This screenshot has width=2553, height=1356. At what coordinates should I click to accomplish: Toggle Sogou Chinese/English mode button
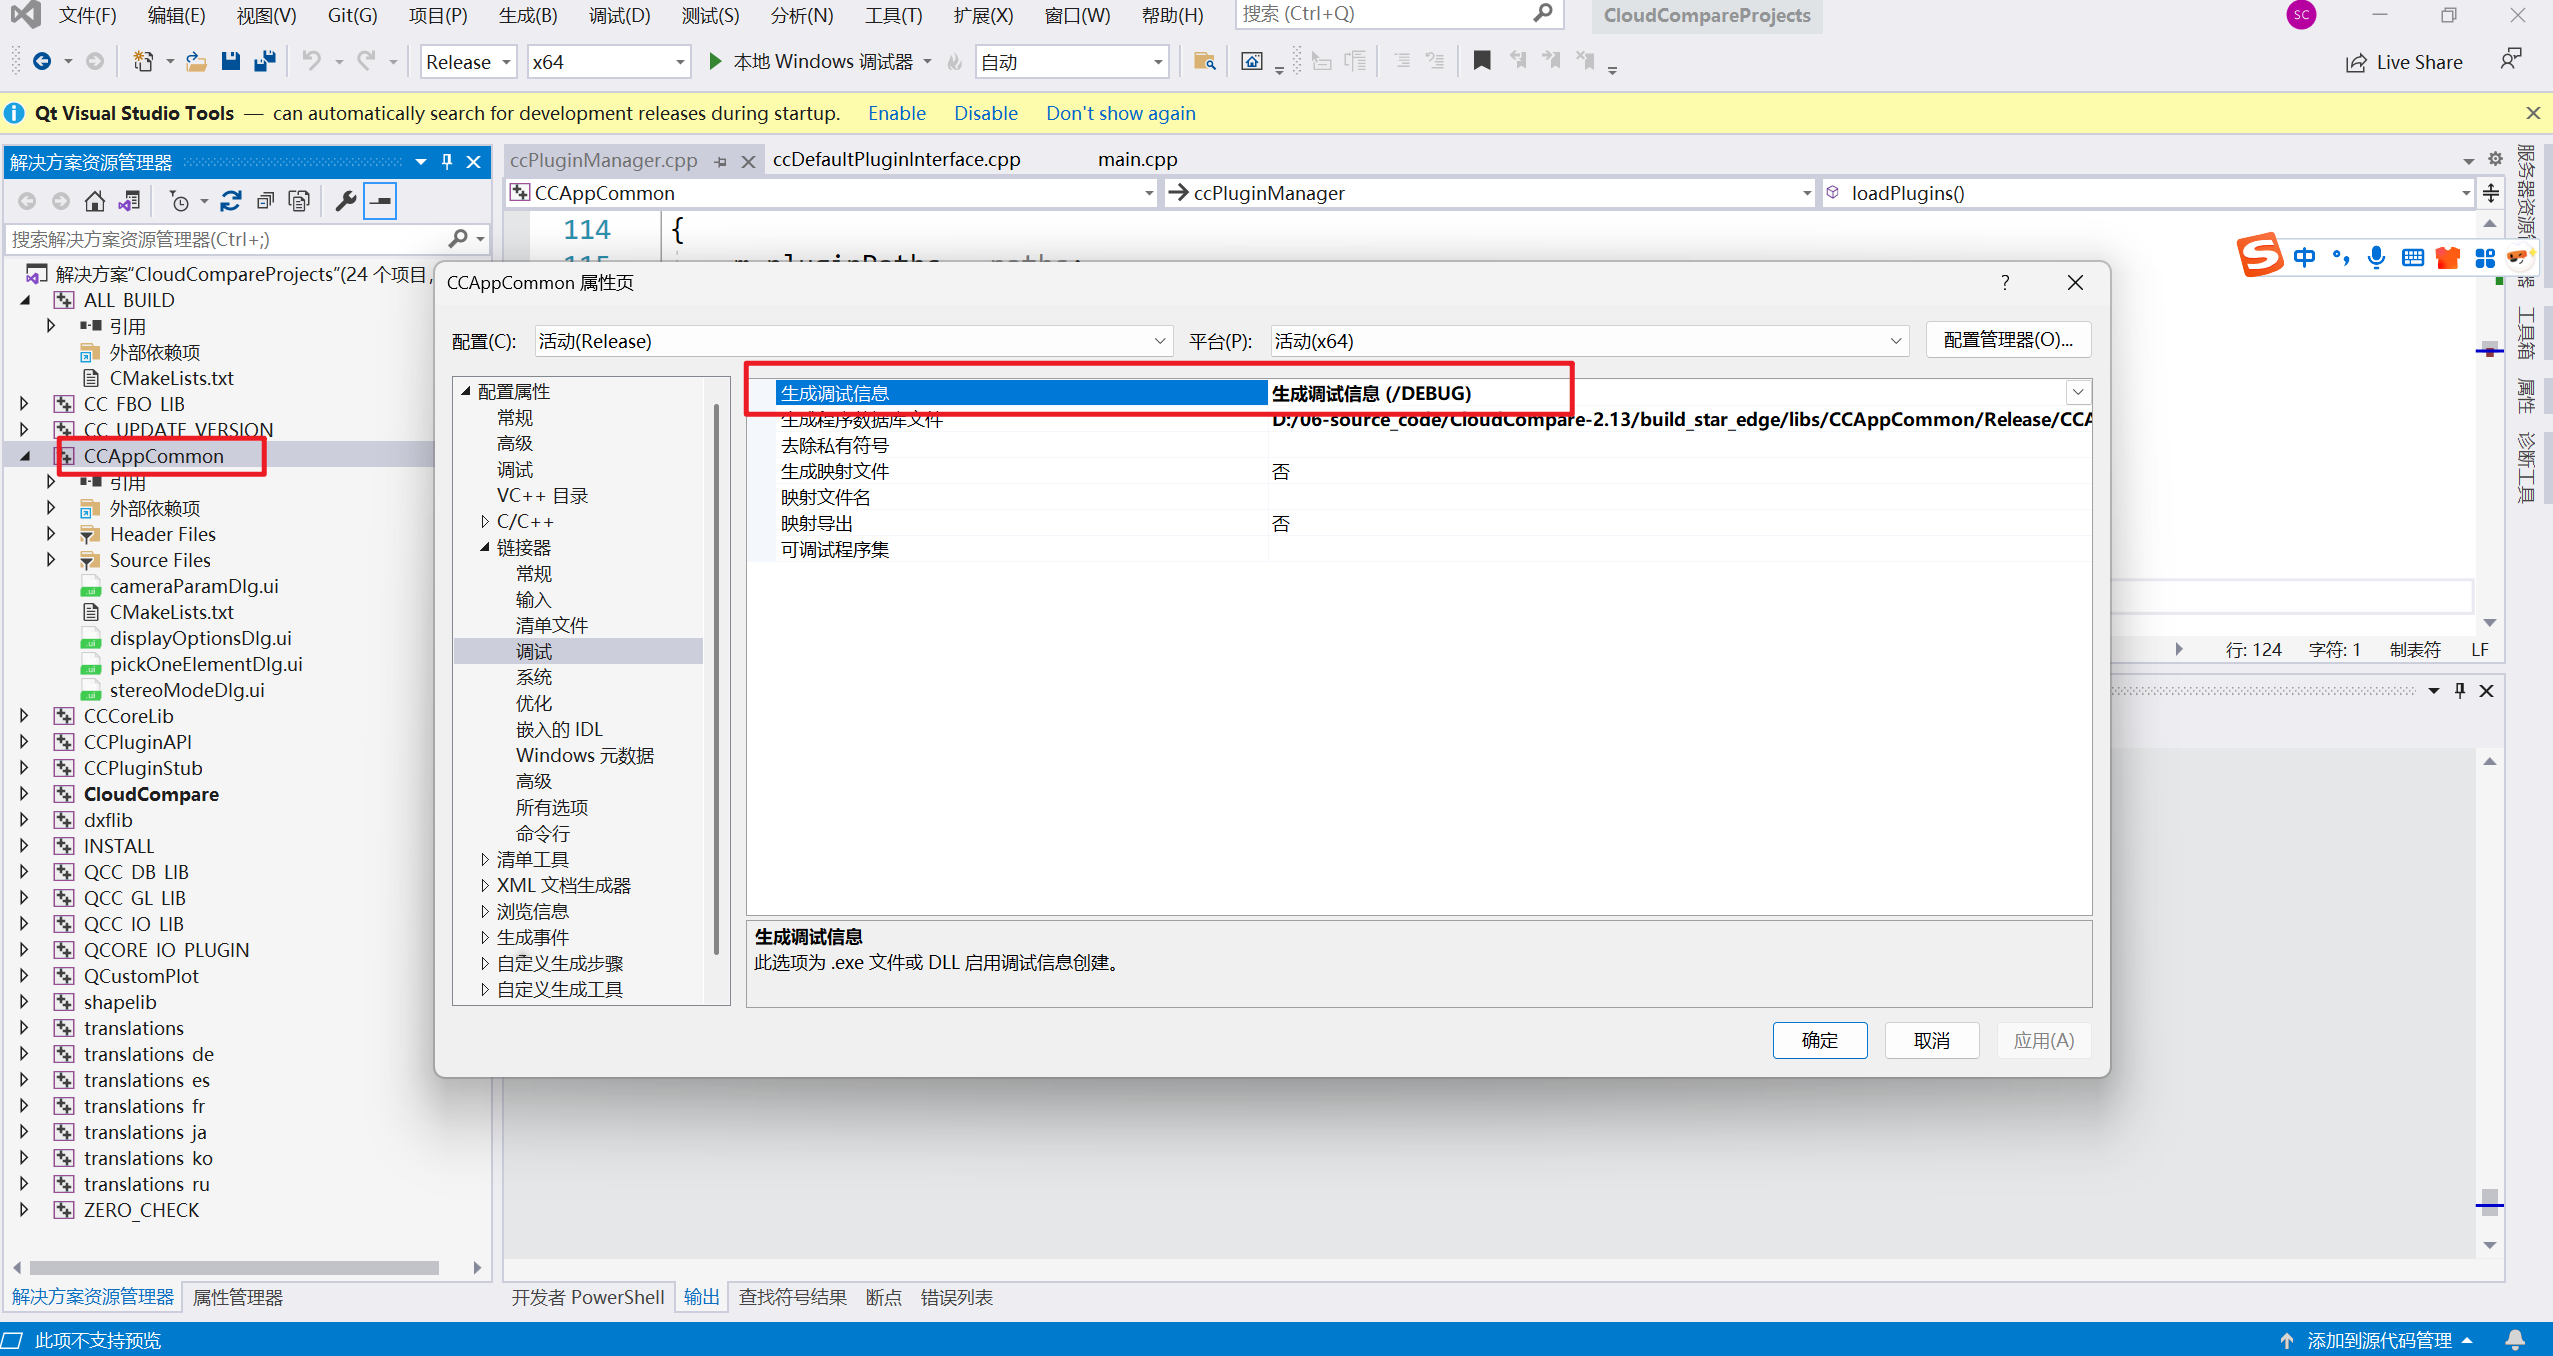[2305, 258]
